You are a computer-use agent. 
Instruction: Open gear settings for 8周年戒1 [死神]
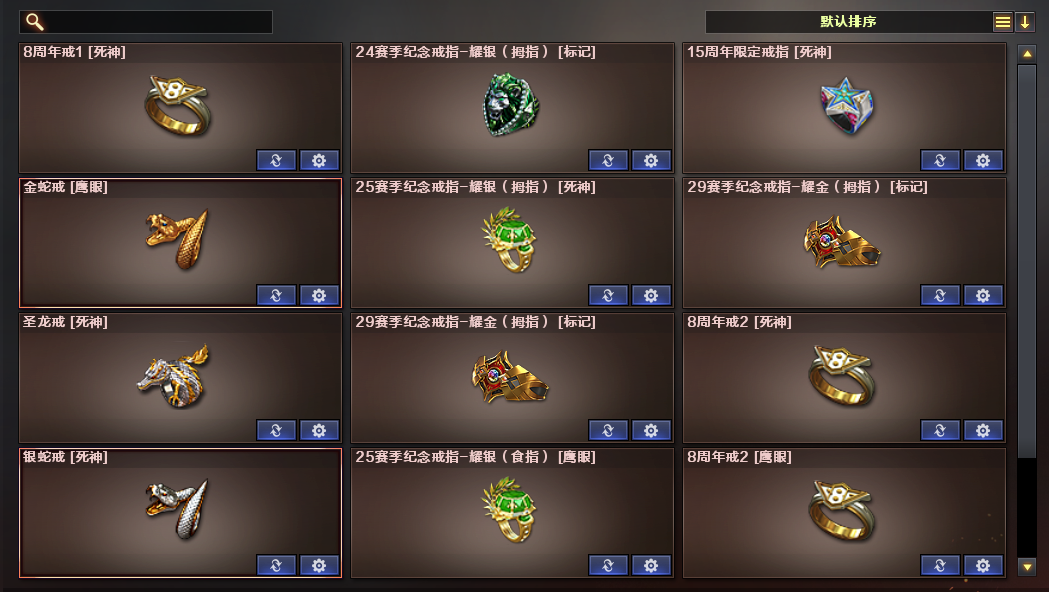(319, 161)
